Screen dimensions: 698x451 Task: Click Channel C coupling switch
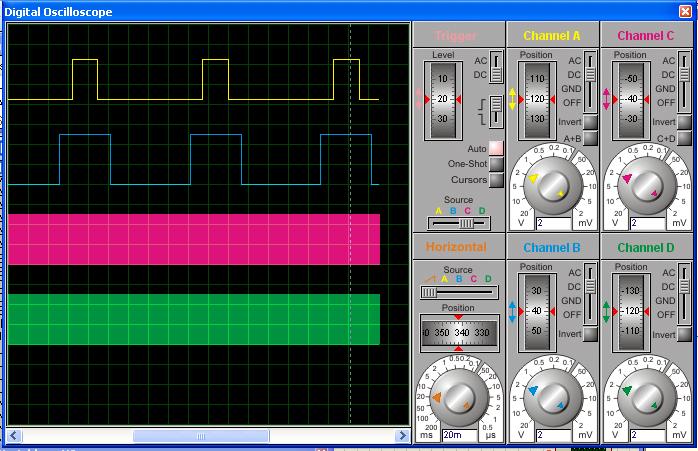(x=684, y=82)
